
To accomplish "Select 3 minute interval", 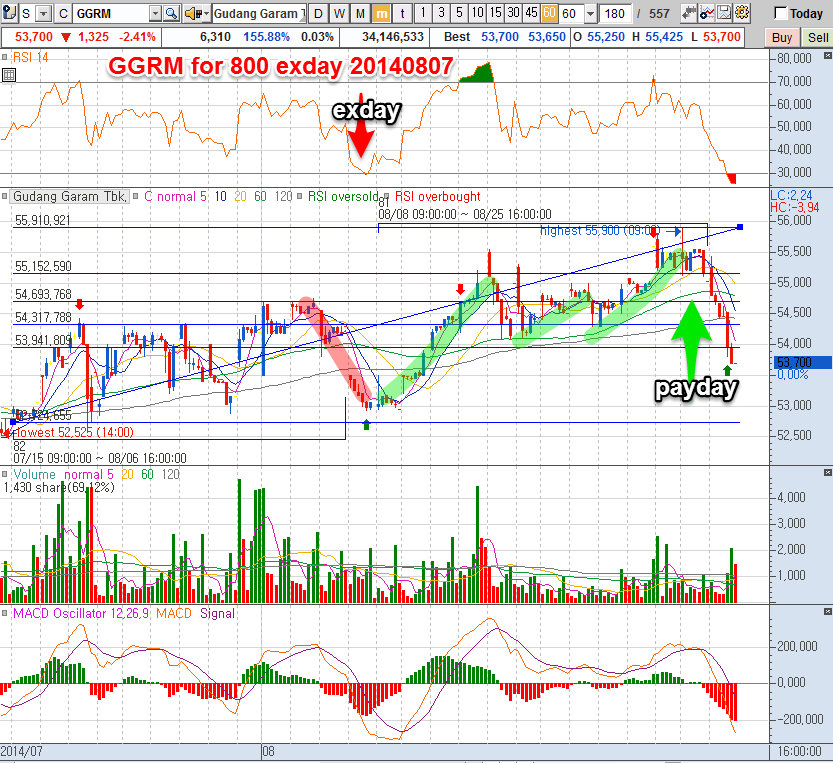I will pos(441,13).
